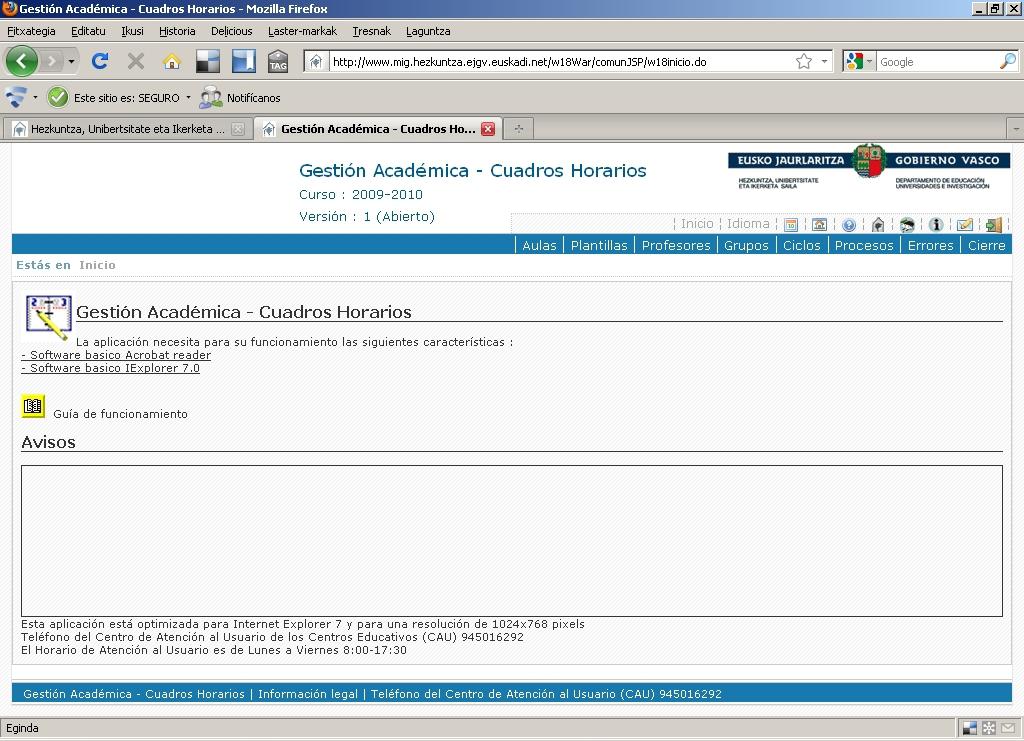This screenshot has height=741, width=1024.
Task: Switch to the Hezkuntza, Unibertsitate tab
Action: click(127, 129)
